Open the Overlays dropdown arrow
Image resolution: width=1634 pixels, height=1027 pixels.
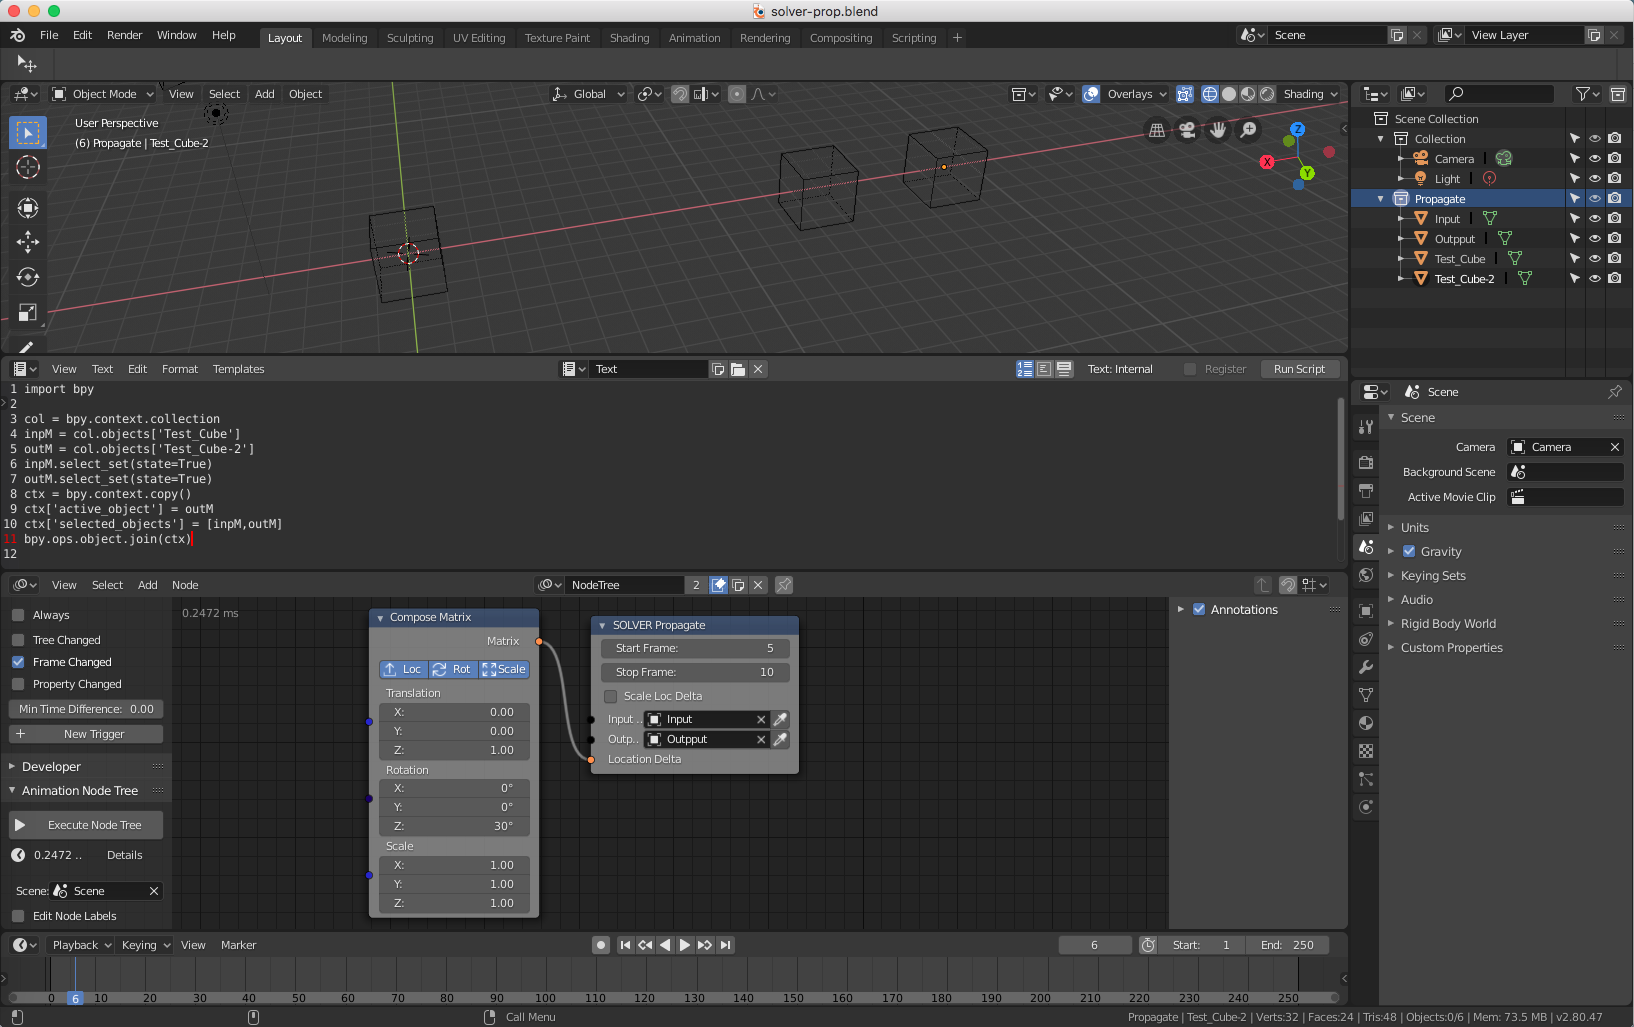click(x=1163, y=94)
